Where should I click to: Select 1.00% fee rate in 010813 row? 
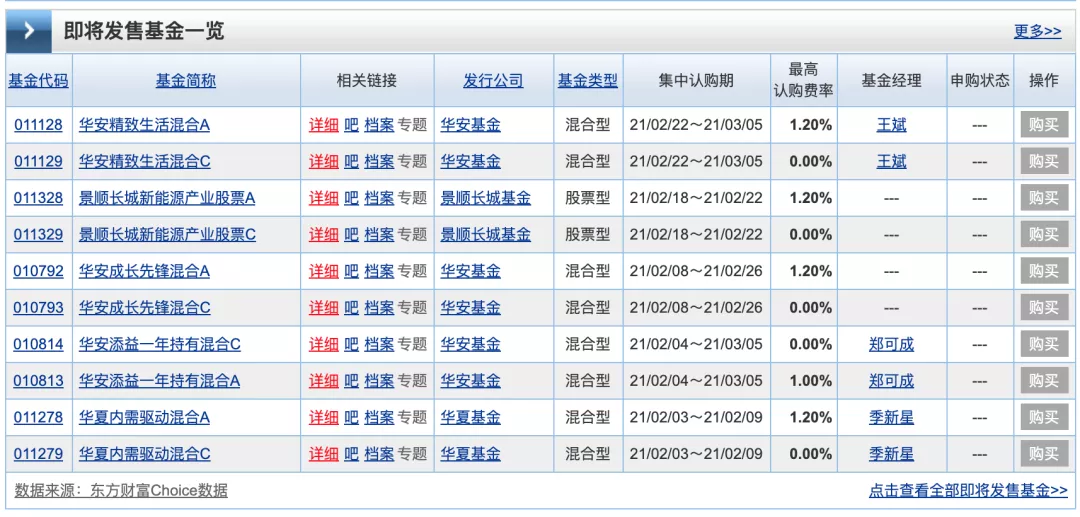(811, 381)
